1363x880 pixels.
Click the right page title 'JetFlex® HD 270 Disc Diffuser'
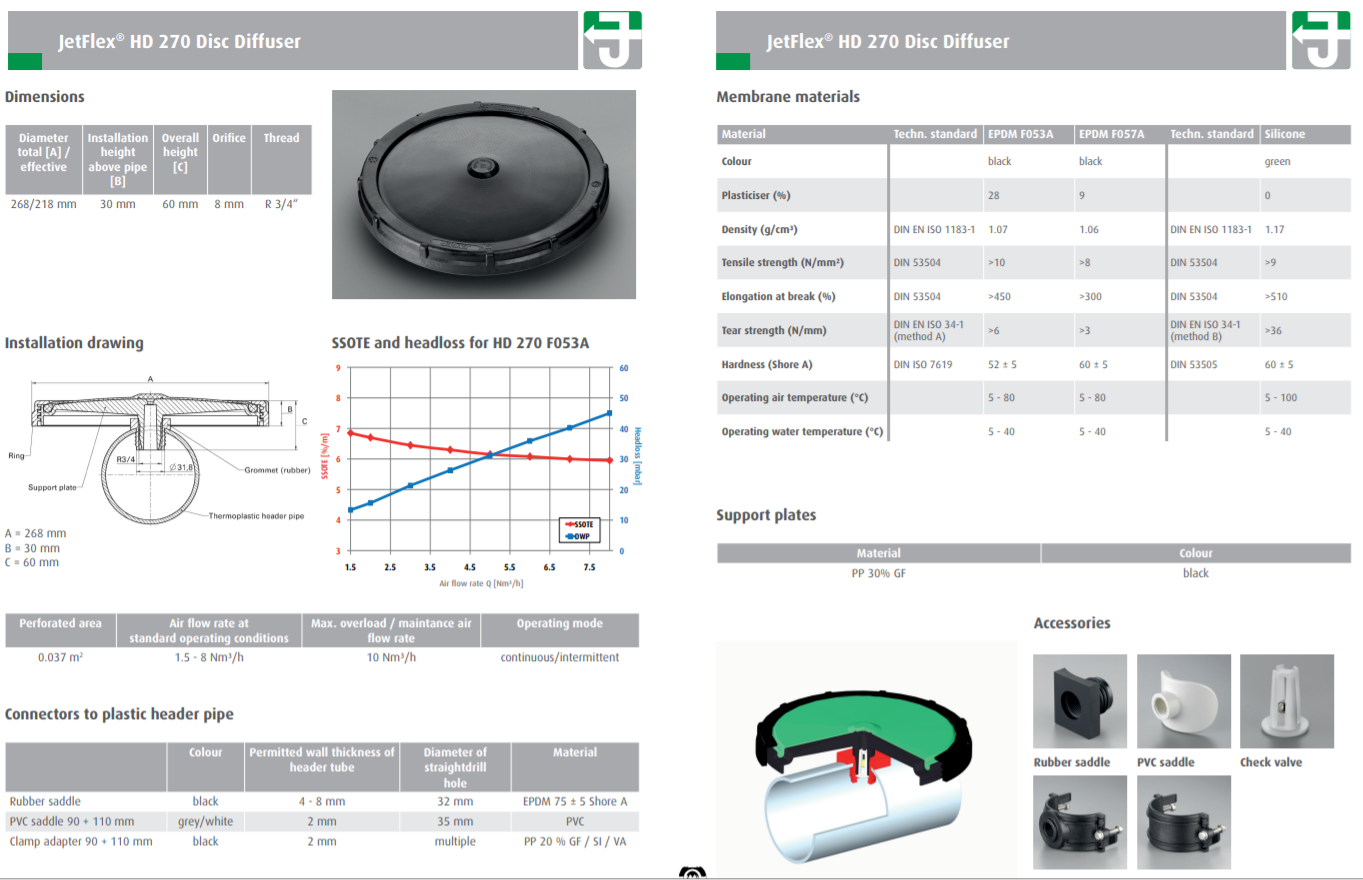(888, 42)
